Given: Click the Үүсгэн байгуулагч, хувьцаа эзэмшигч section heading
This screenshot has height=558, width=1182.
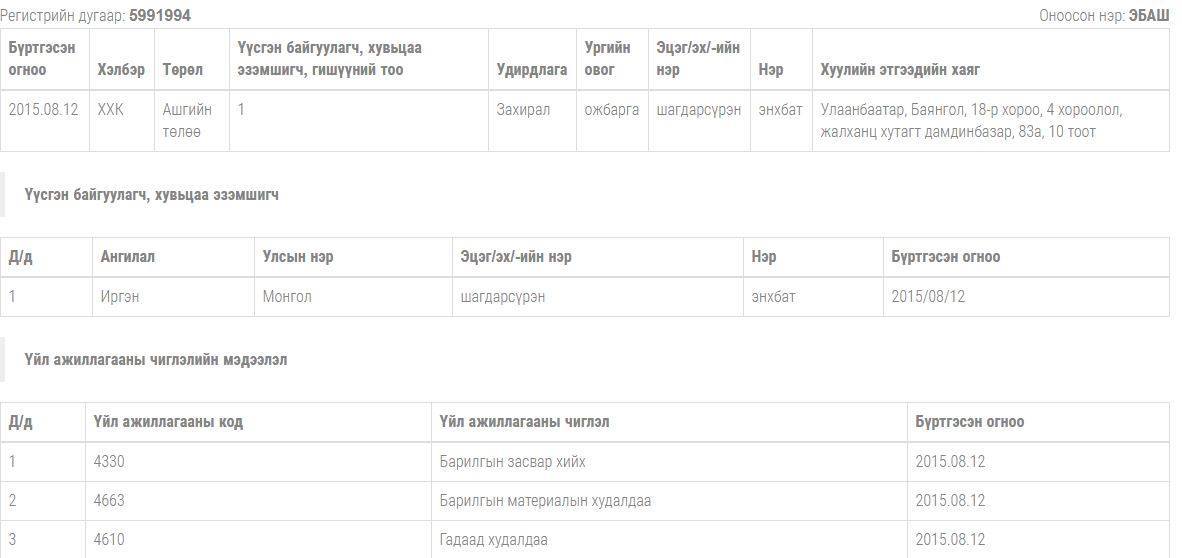Looking at the screenshot, I should point(151,195).
